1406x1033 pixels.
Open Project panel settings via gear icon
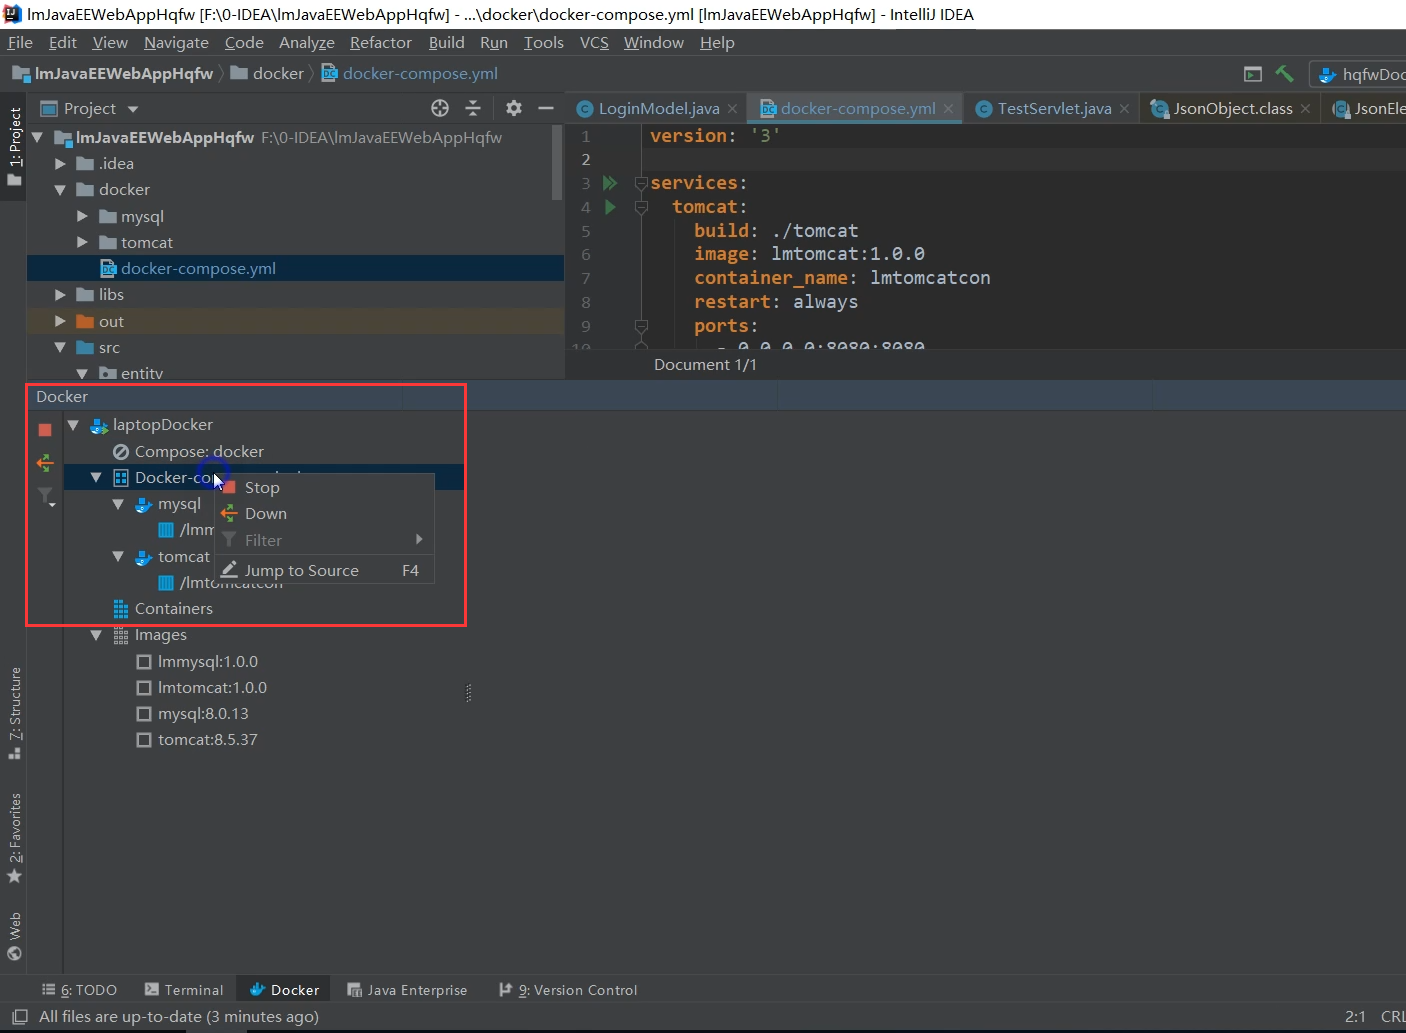513,108
